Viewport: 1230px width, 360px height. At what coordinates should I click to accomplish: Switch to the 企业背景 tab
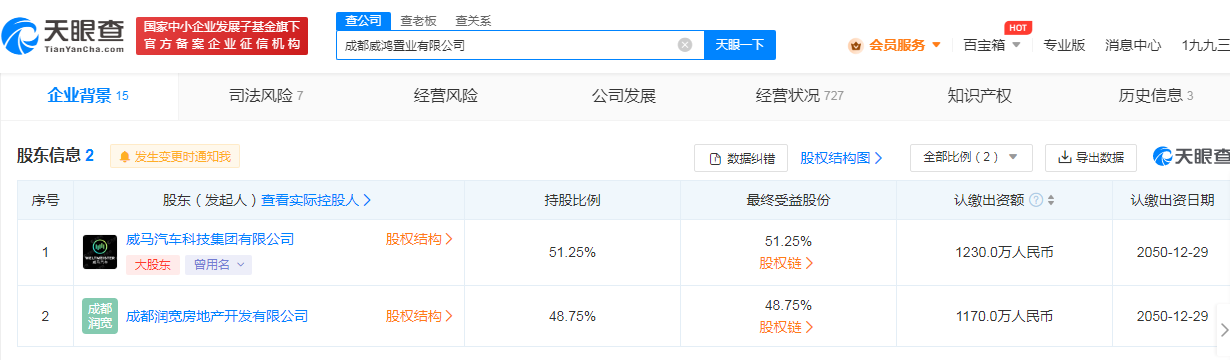point(88,96)
